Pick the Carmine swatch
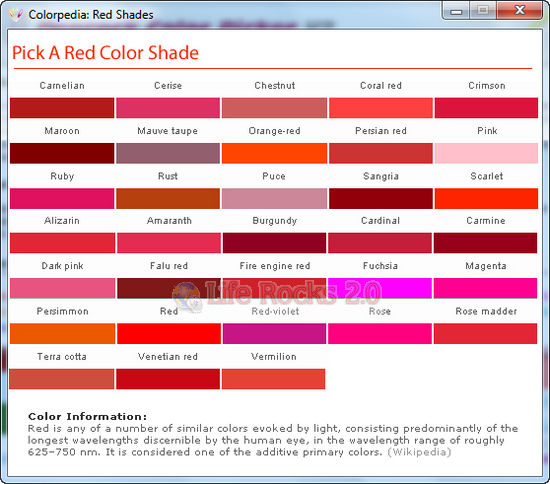The width and height of the screenshot is (550, 484). tap(485, 243)
